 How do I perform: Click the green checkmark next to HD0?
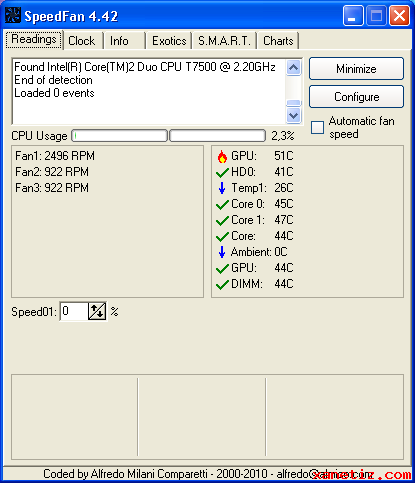click(222, 172)
